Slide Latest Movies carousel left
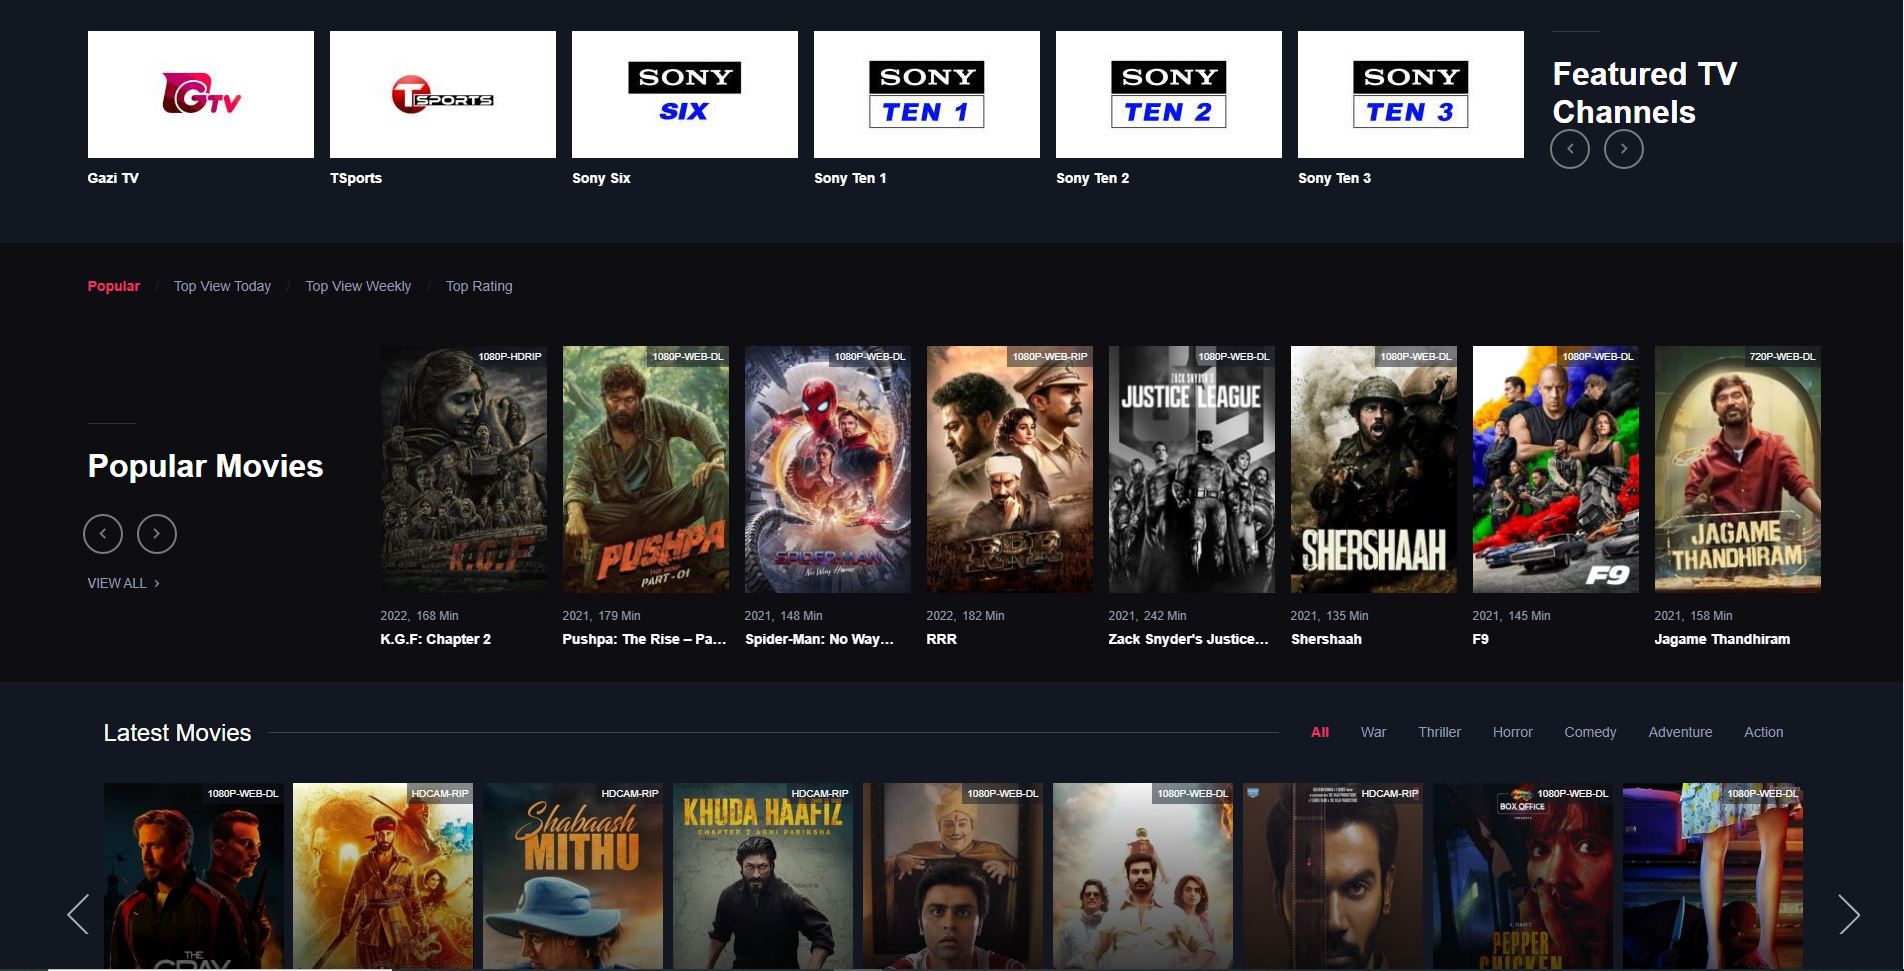The width and height of the screenshot is (1904, 971). pyautogui.click(x=78, y=914)
